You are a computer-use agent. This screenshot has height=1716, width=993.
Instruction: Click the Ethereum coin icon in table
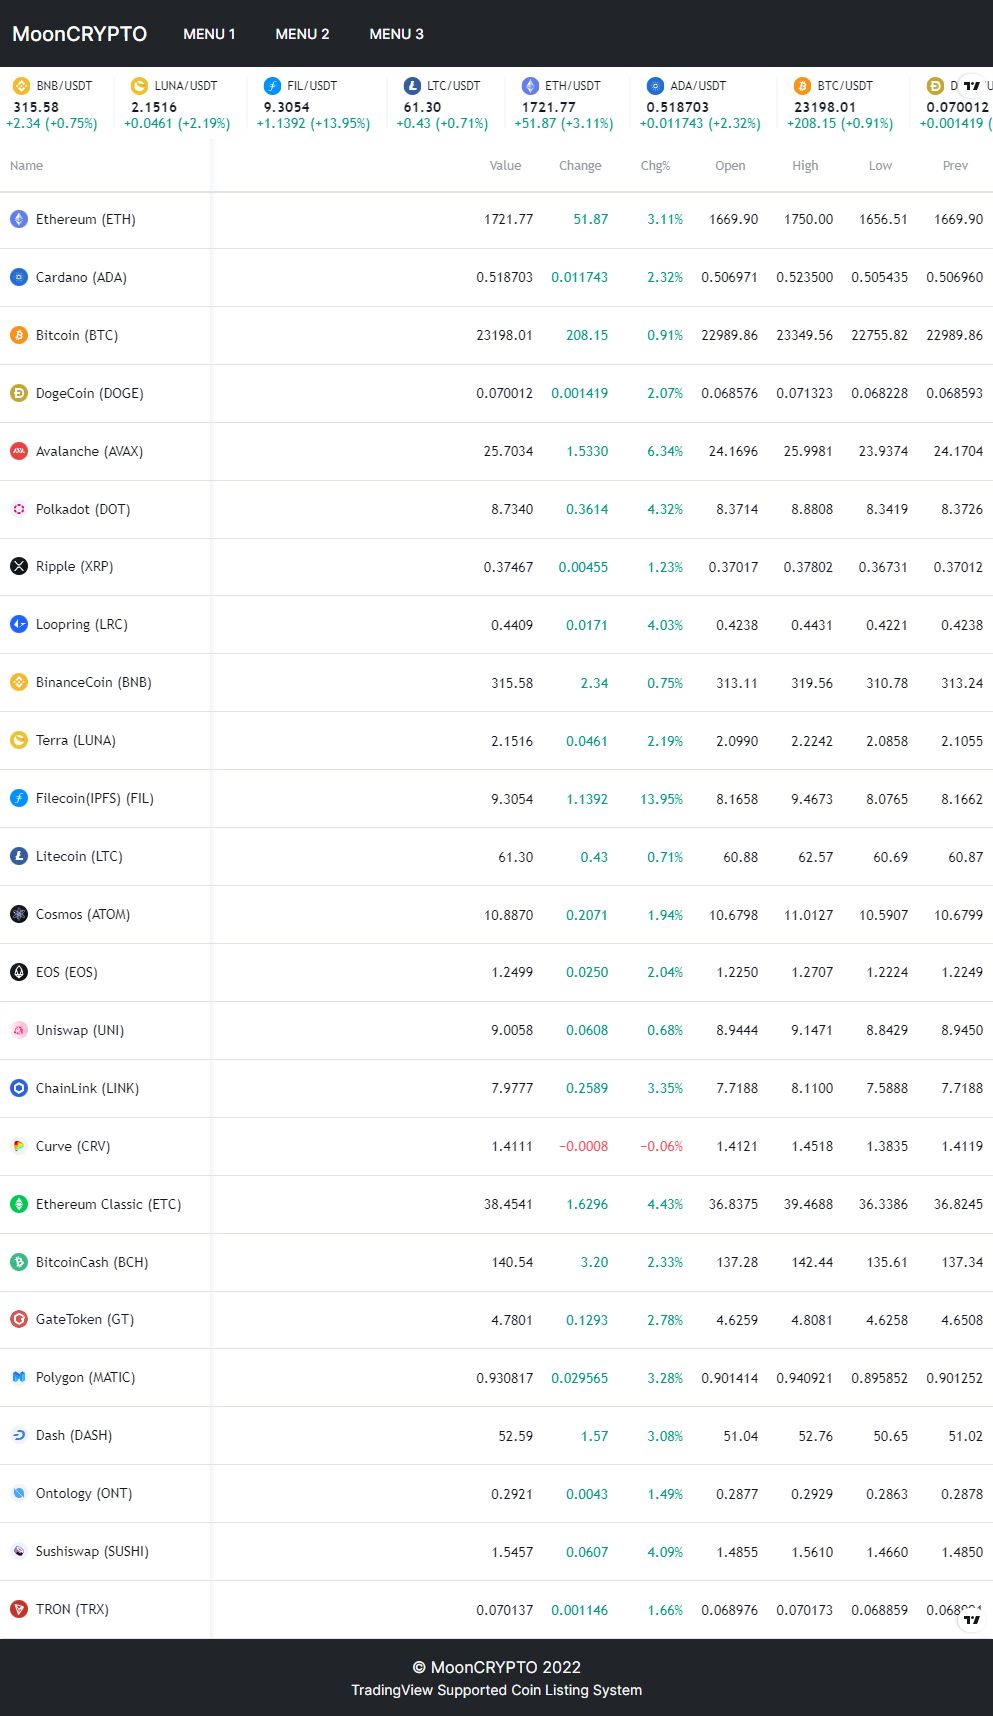tap(19, 219)
